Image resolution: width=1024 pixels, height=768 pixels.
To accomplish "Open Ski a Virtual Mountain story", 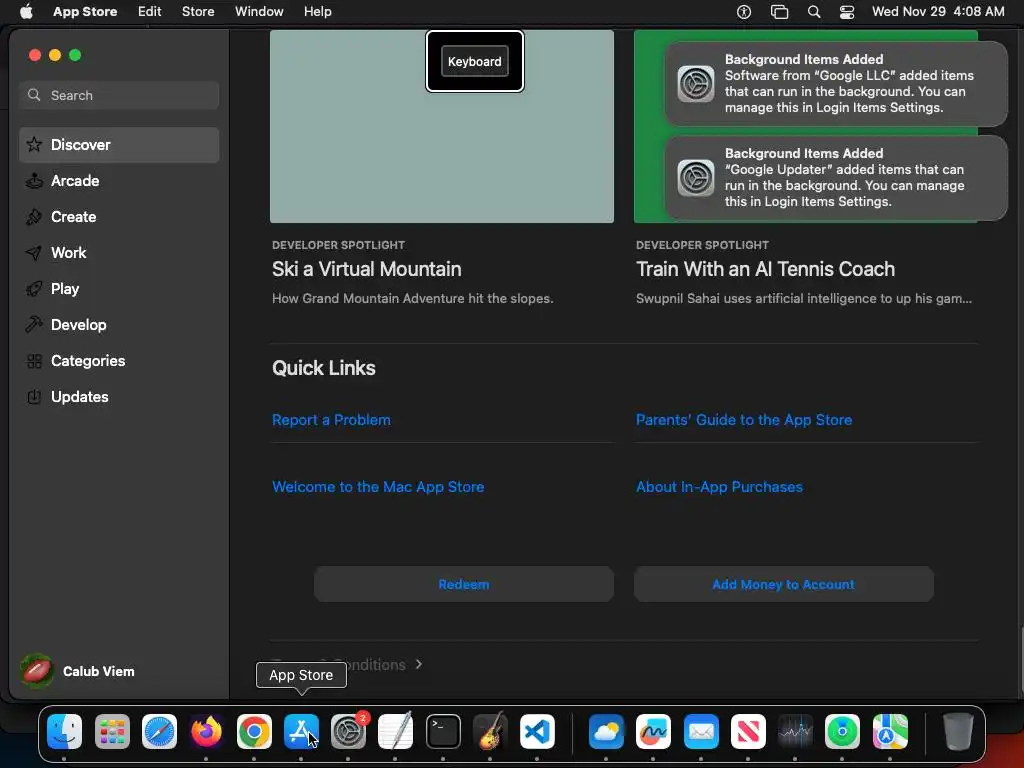I will 366,268.
